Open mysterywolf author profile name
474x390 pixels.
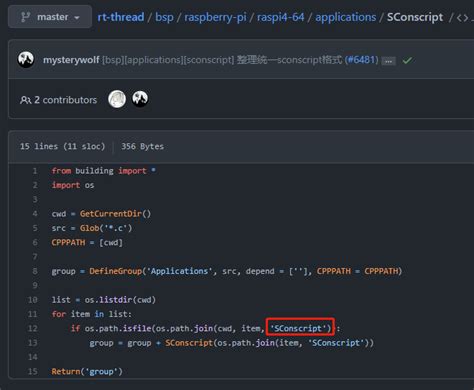pos(71,60)
